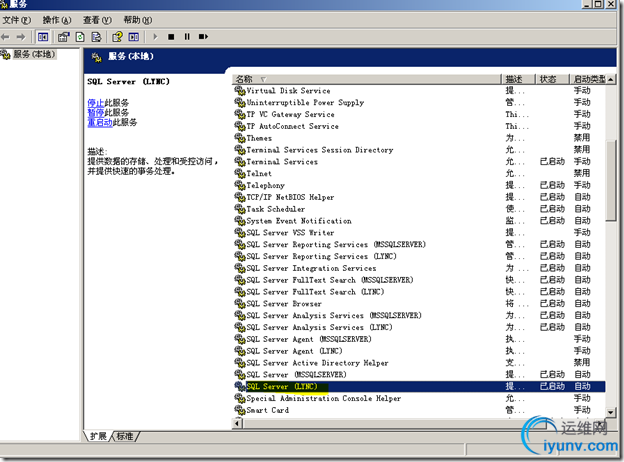Open the 操作(A) menu

coord(57,20)
